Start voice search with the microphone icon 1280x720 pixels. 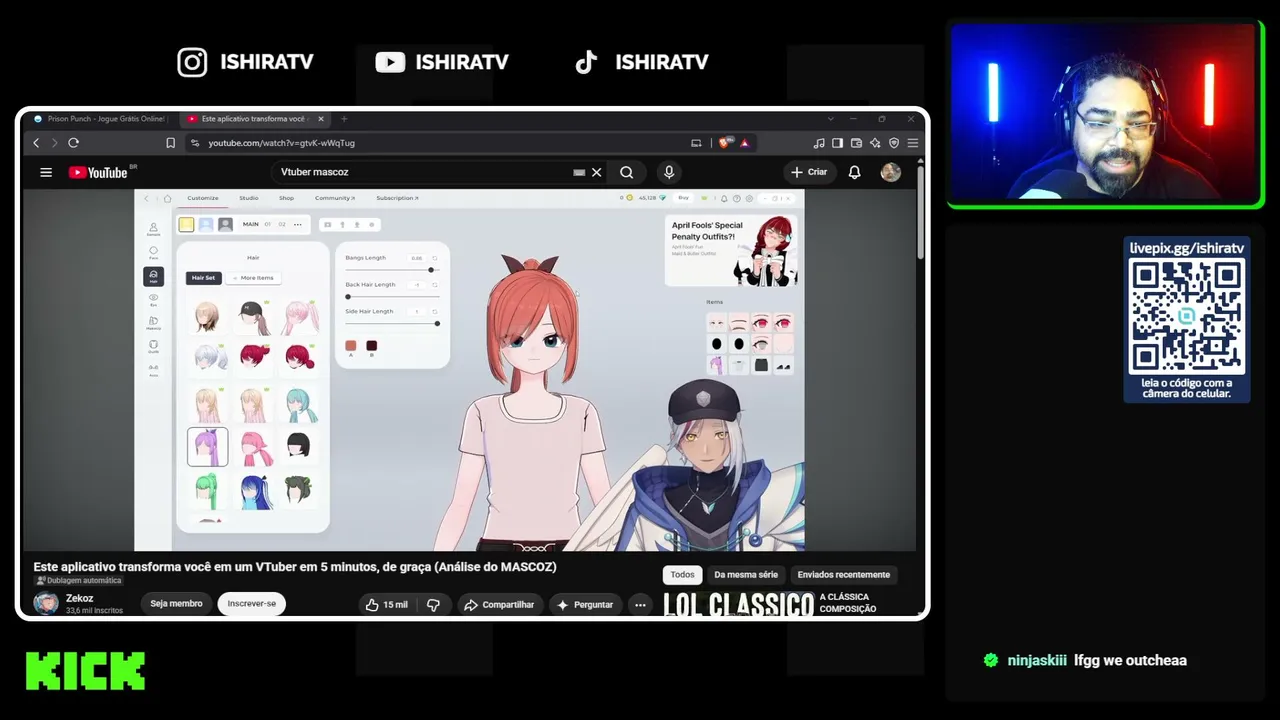(x=669, y=172)
